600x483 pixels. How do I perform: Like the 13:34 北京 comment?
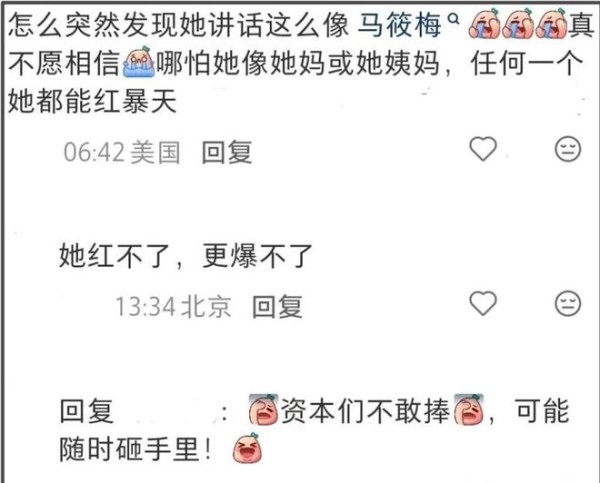(483, 304)
